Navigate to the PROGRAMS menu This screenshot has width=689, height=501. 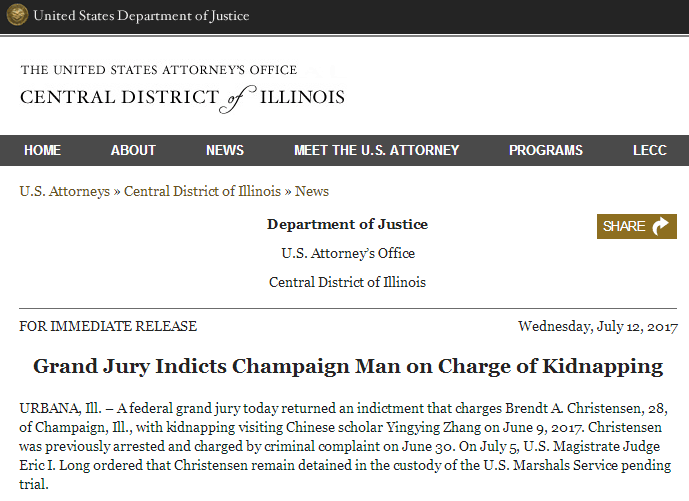(x=545, y=150)
